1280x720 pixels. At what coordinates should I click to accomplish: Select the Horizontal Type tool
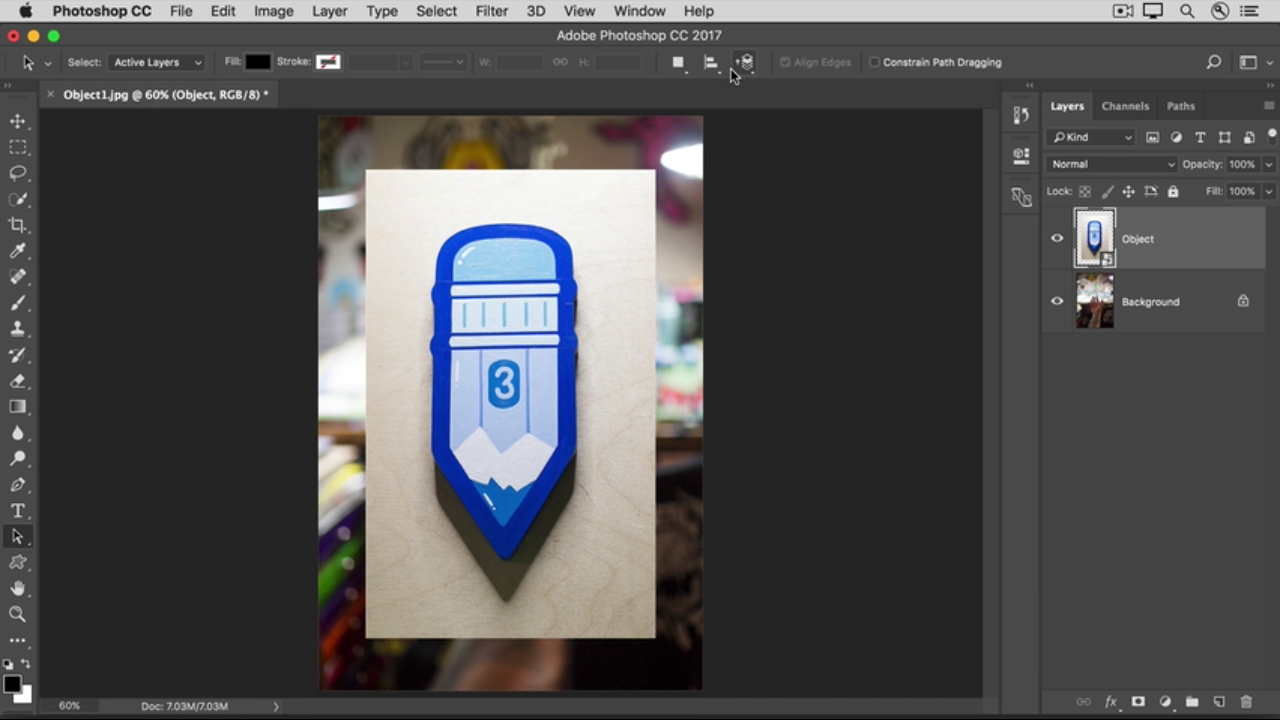(x=18, y=511)
